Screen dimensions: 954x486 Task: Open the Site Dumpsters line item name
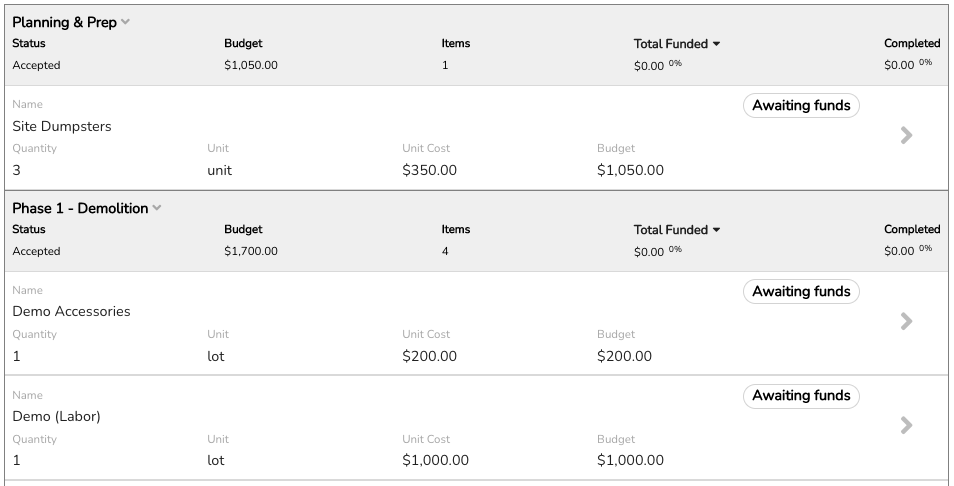[x=62, y=127]
